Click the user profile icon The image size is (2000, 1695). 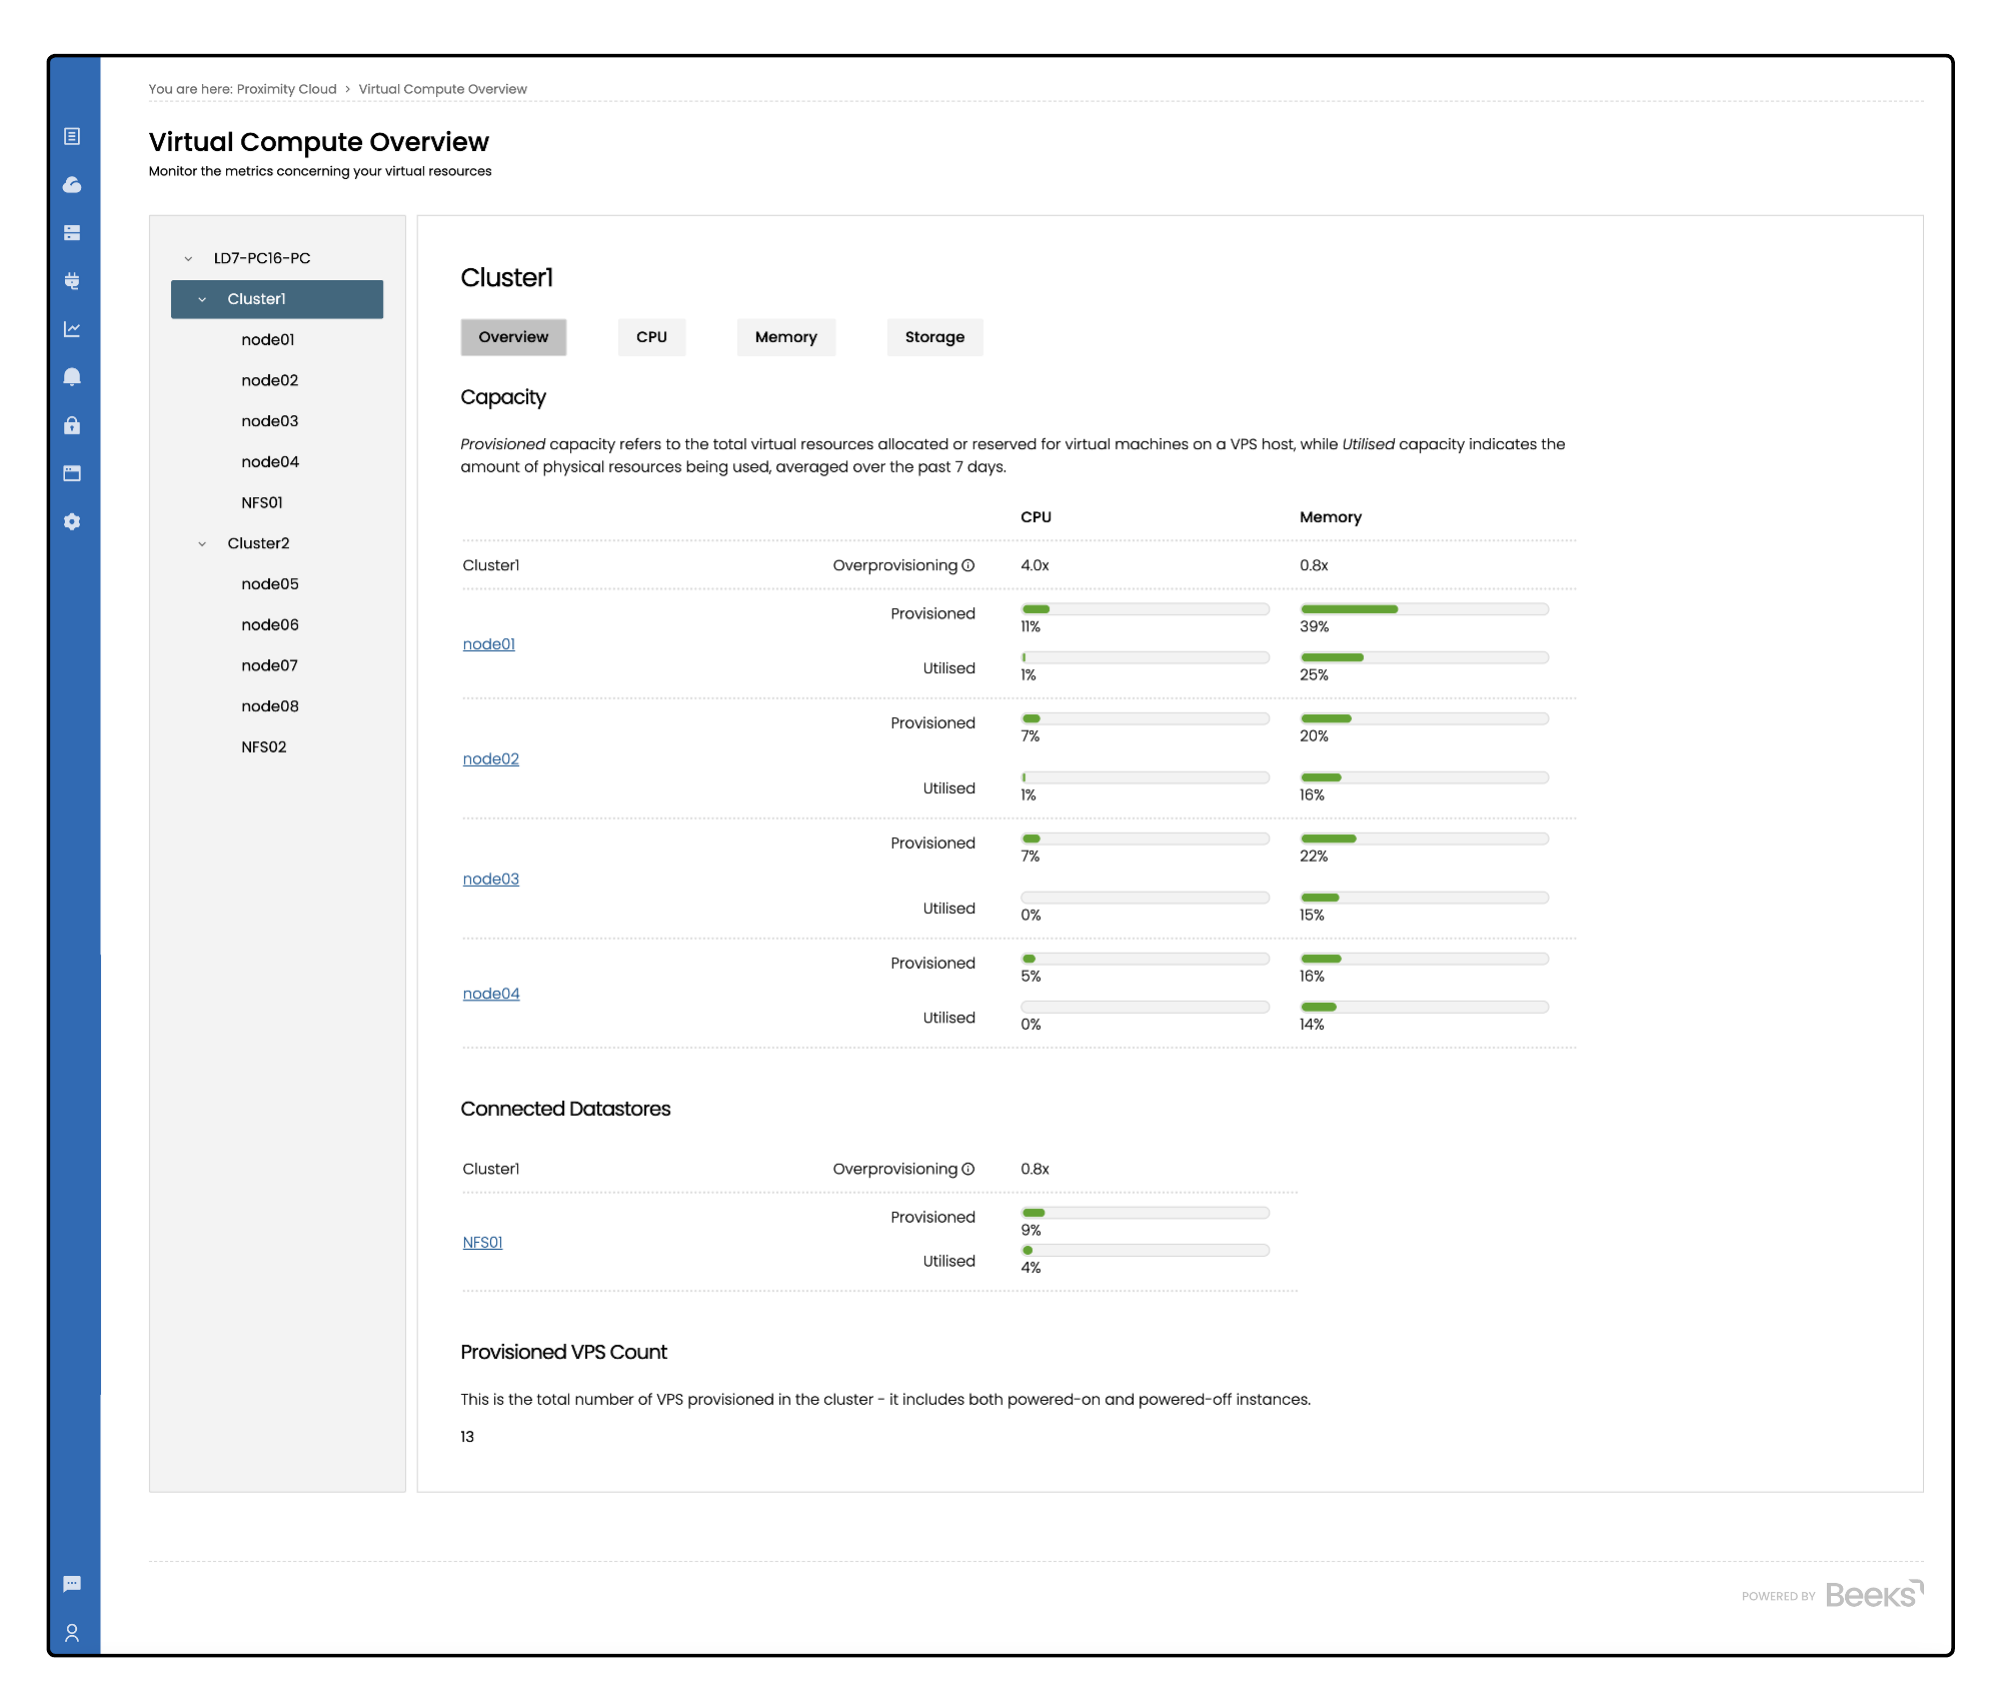[x=72, y=1633]
